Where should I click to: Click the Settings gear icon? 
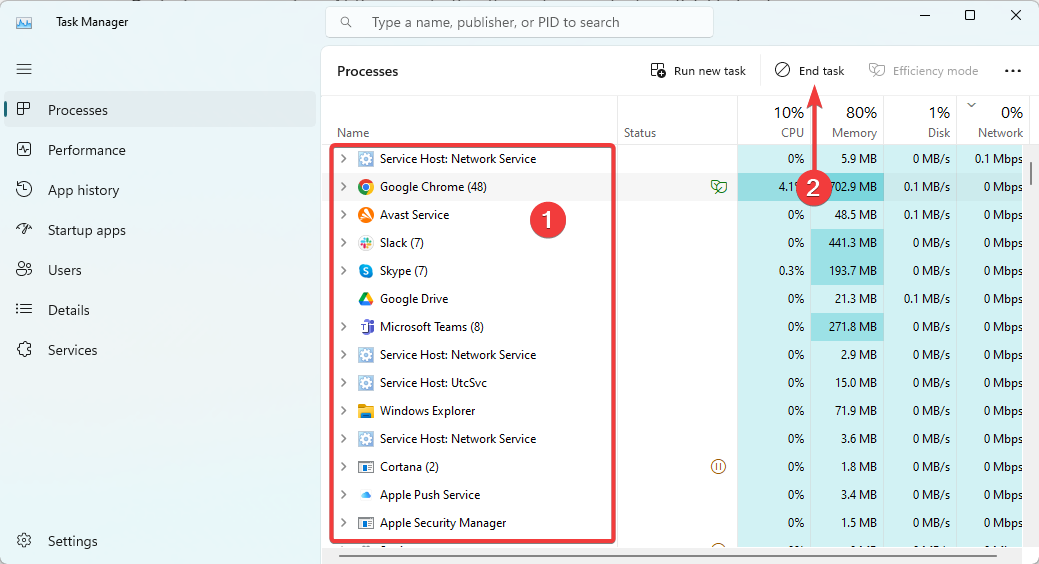pos(24,540)
